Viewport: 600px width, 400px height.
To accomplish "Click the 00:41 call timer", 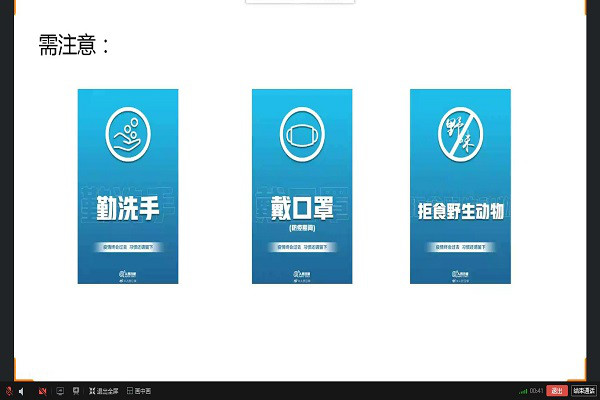I will [x=536, y=390].
